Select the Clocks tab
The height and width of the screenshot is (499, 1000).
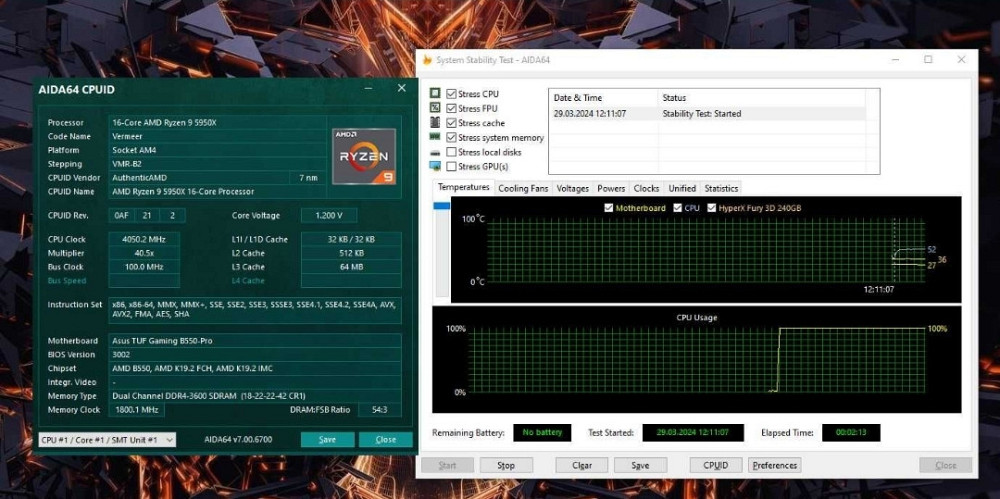click(x=646, y=188)
